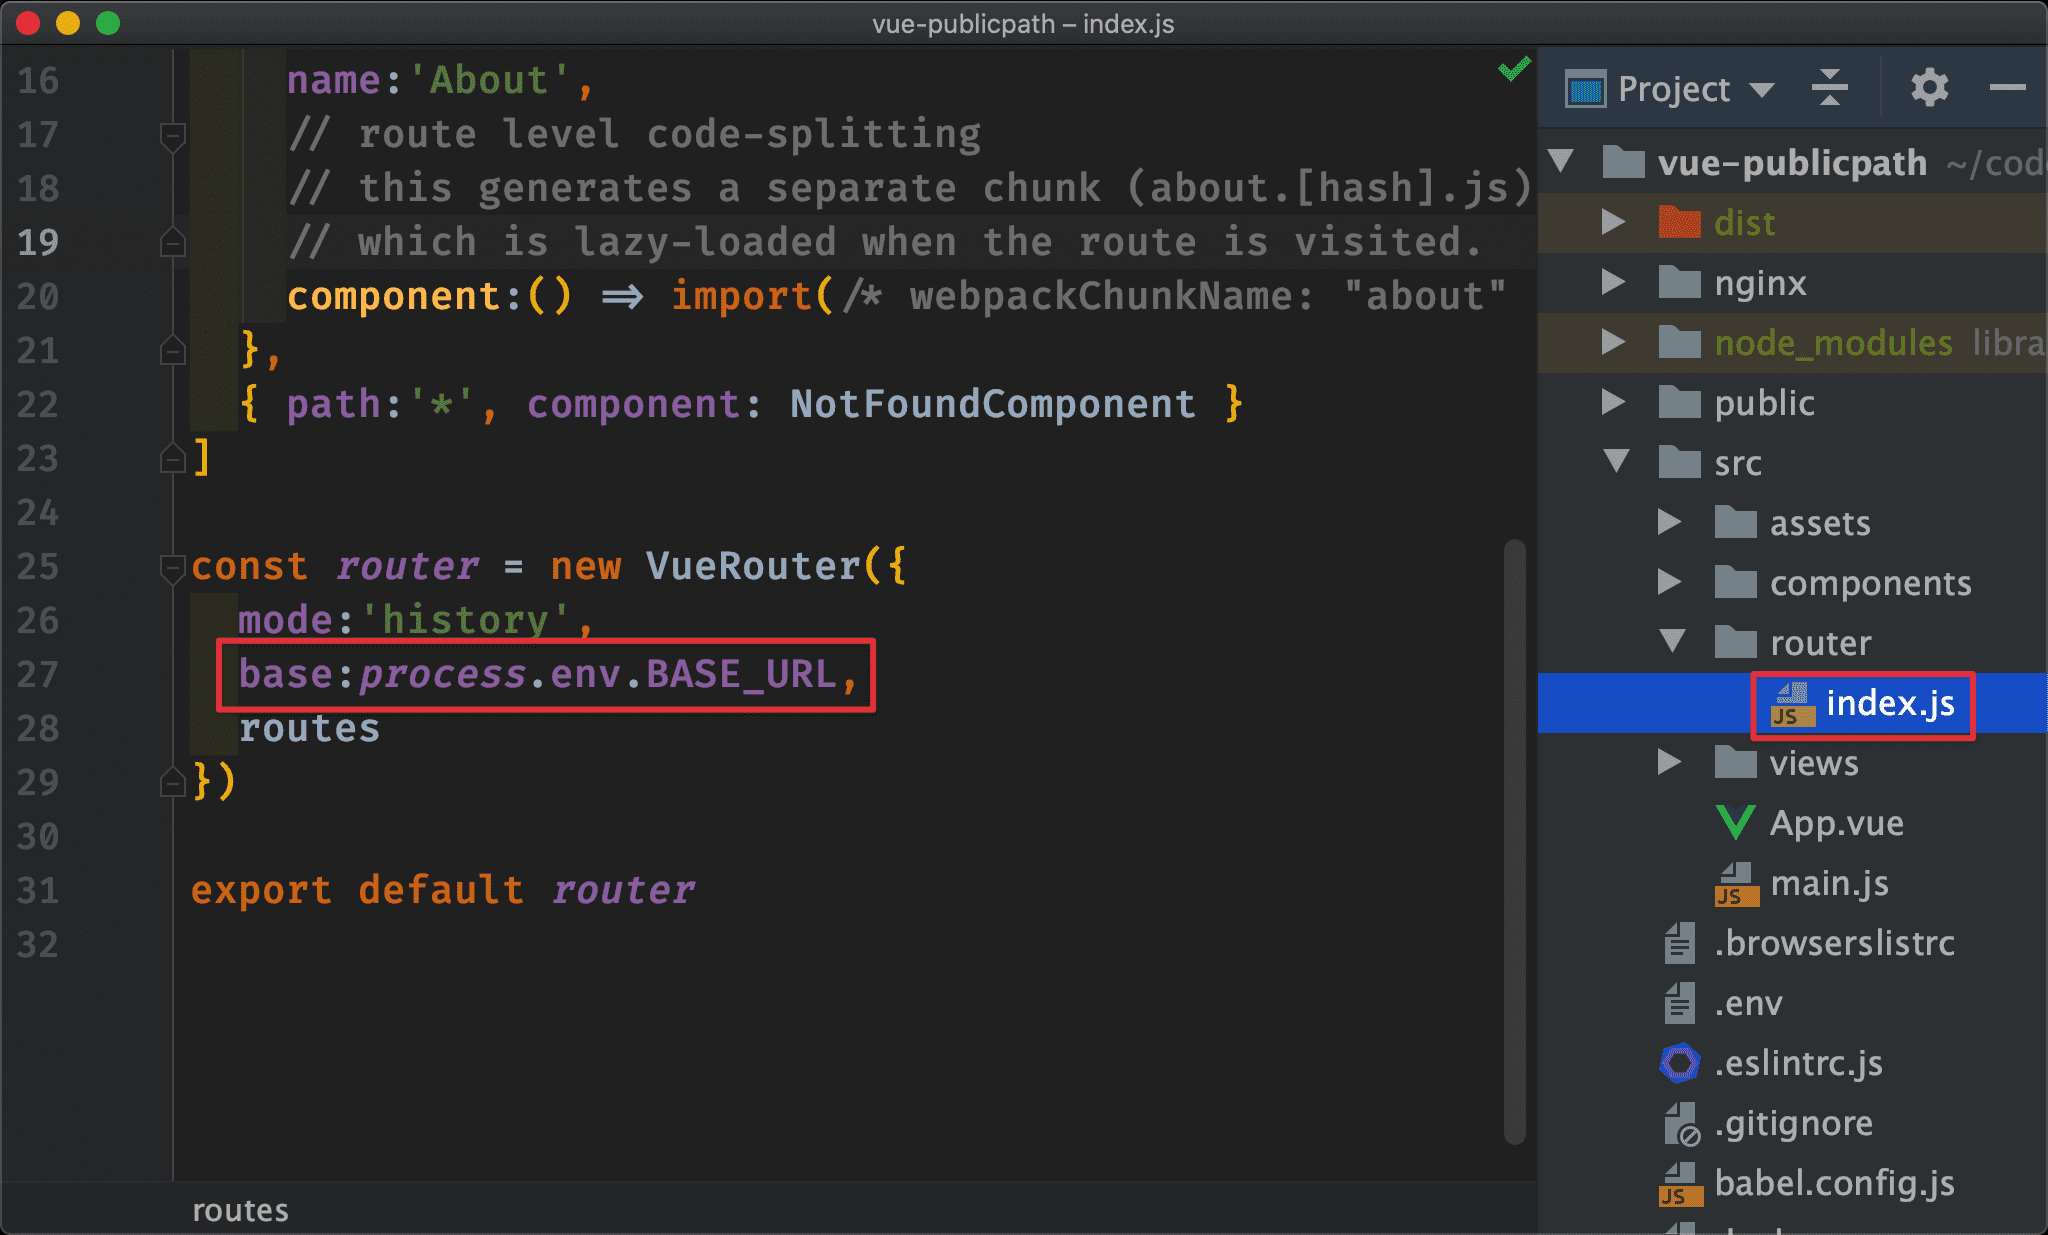Image resolution: width=2048 pixels, height=1235 pixels.
Task: Select the assets folder icon
Action: pos(1735,521)
